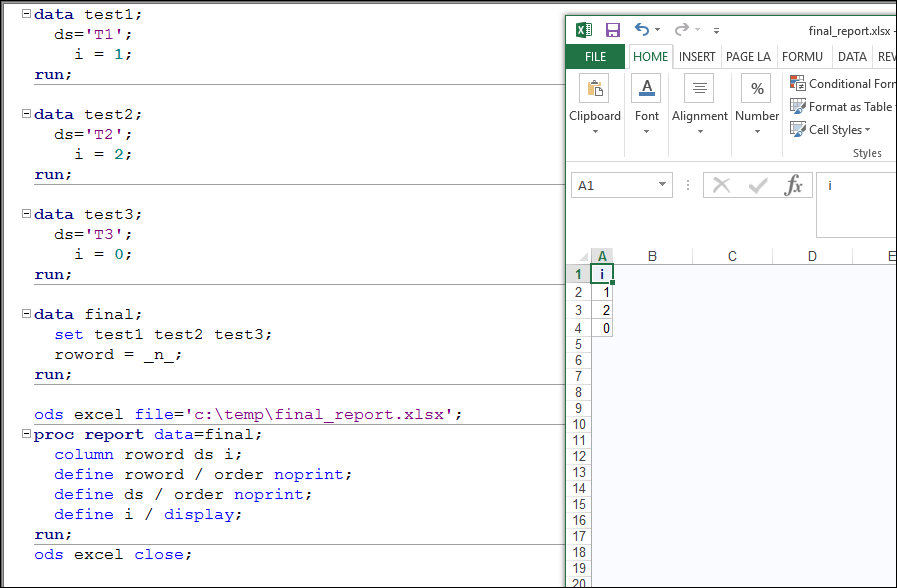Click the Redo arrow icon
Image resolution: width=897 pixels, height=588 pixels.
point(681,30)
